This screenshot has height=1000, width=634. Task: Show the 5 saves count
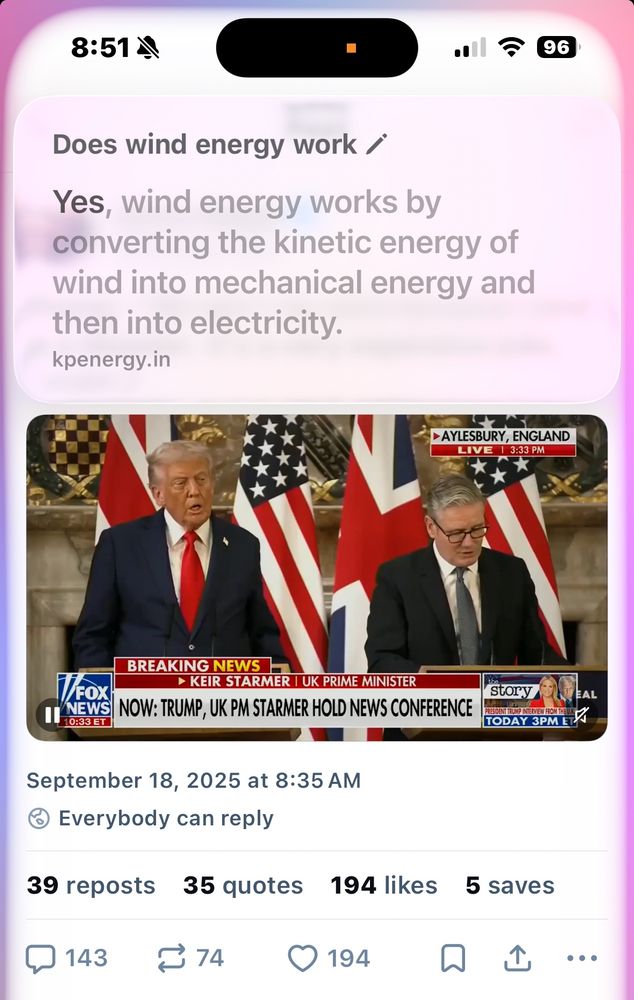pyautogui.click(x=510, y=885)
